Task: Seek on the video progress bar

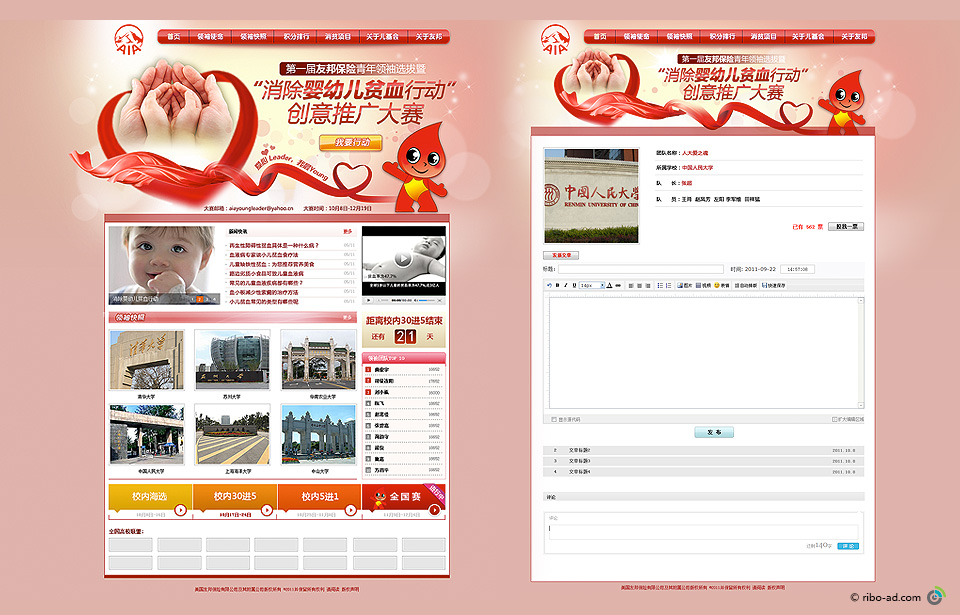Action: (384, 300)
